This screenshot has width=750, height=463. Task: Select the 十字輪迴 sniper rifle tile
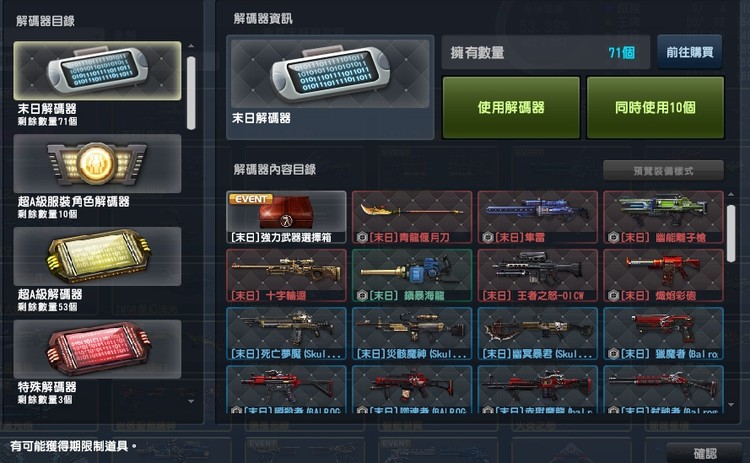click(x=287, y=276)
